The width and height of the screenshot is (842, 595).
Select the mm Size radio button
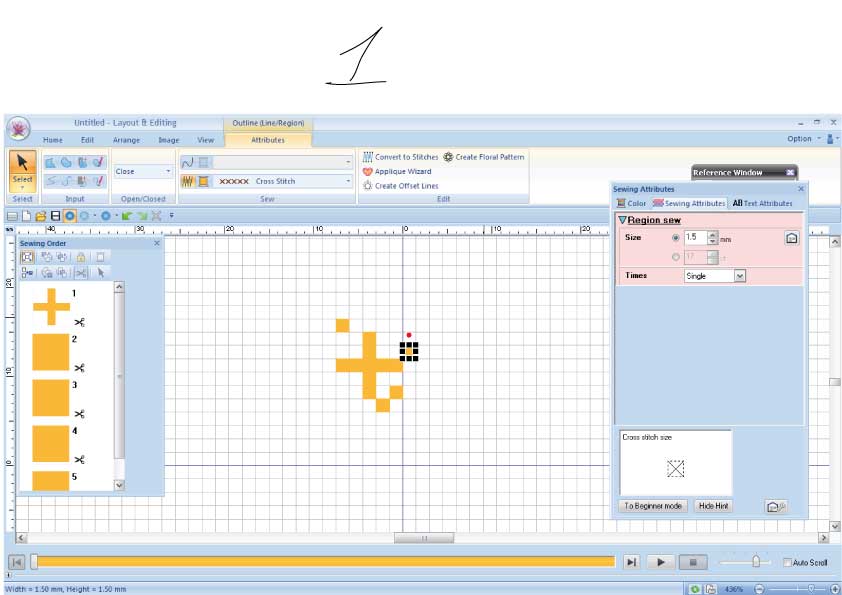[676, 237]
